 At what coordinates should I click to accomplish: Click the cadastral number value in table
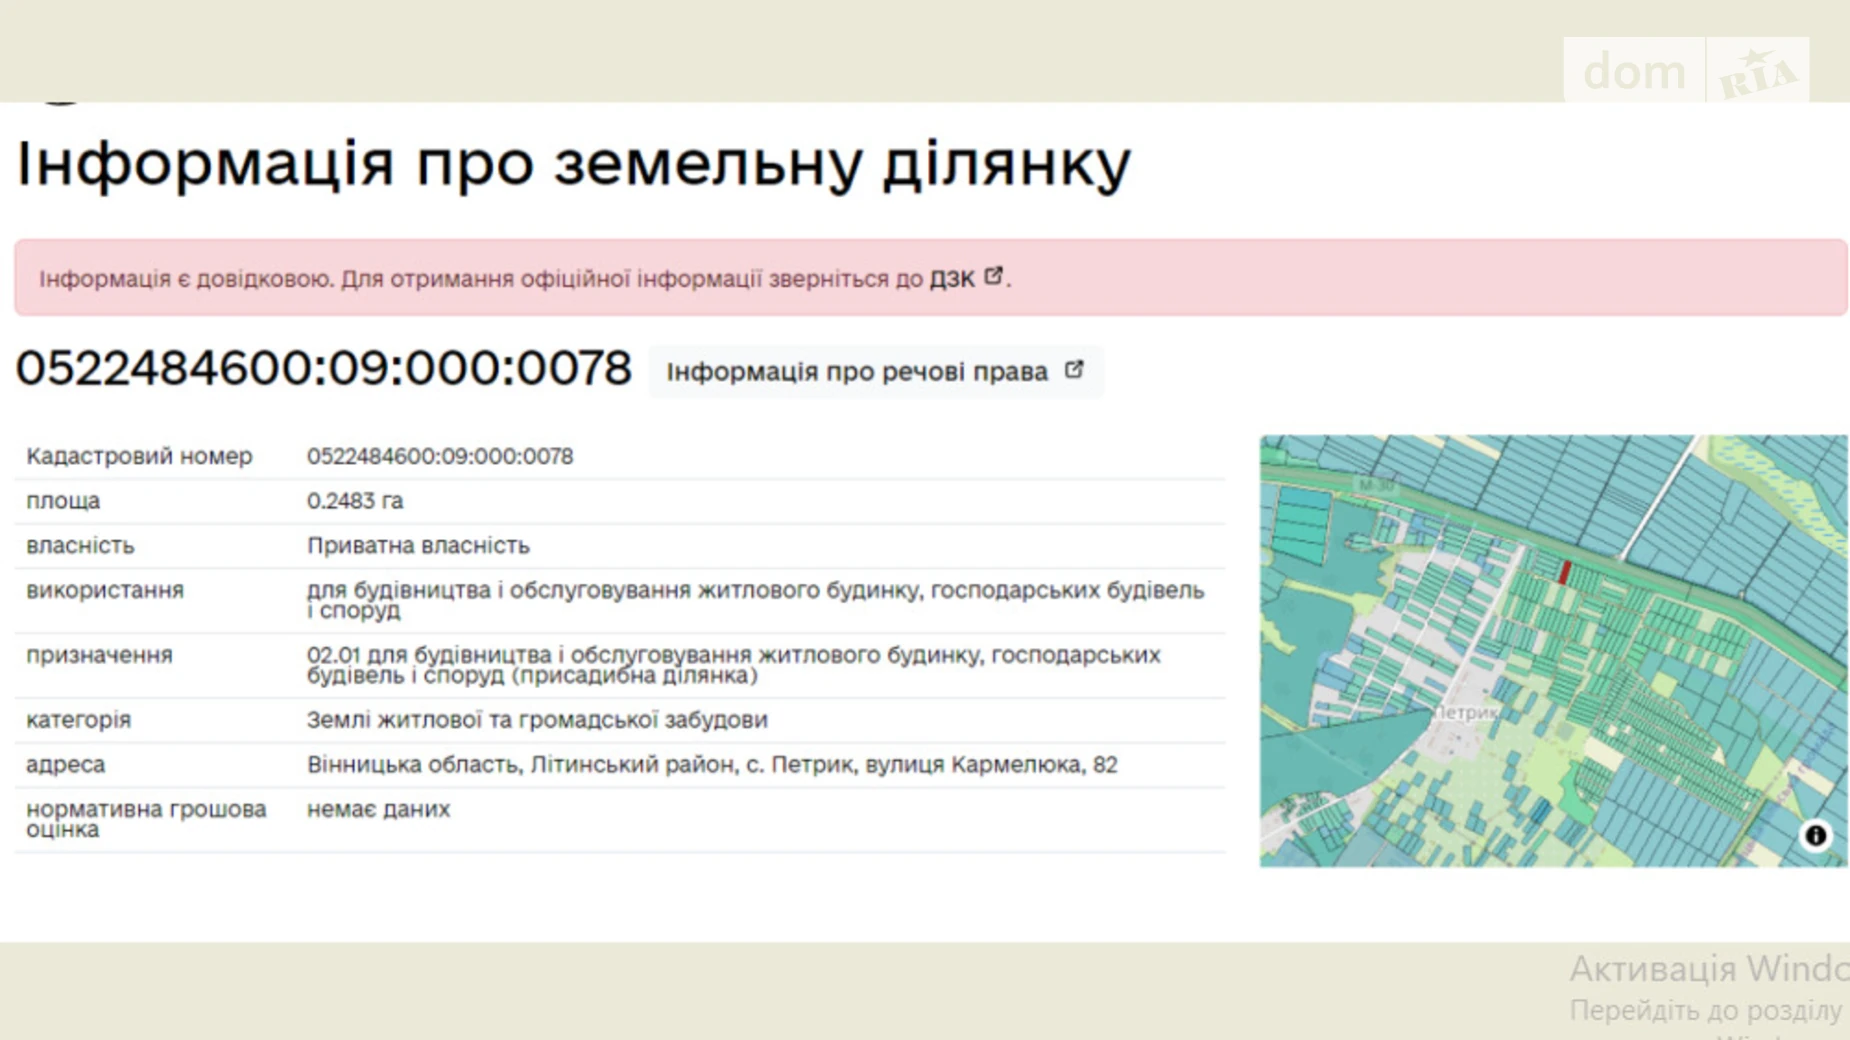439,456
